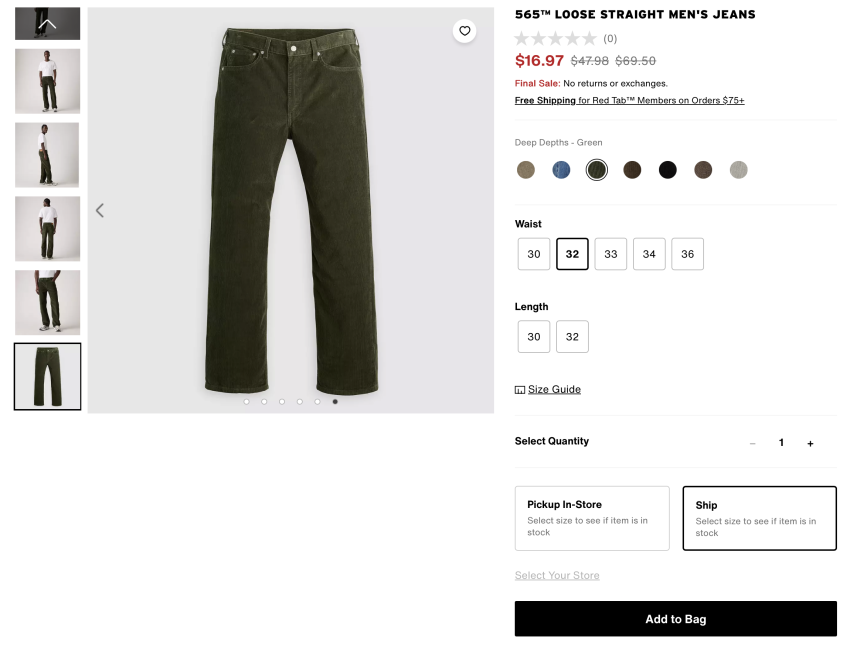The width and height of the screenshot is (850, 649).
Task: Click the previous image arrow
Action: [x=100, y=210]
